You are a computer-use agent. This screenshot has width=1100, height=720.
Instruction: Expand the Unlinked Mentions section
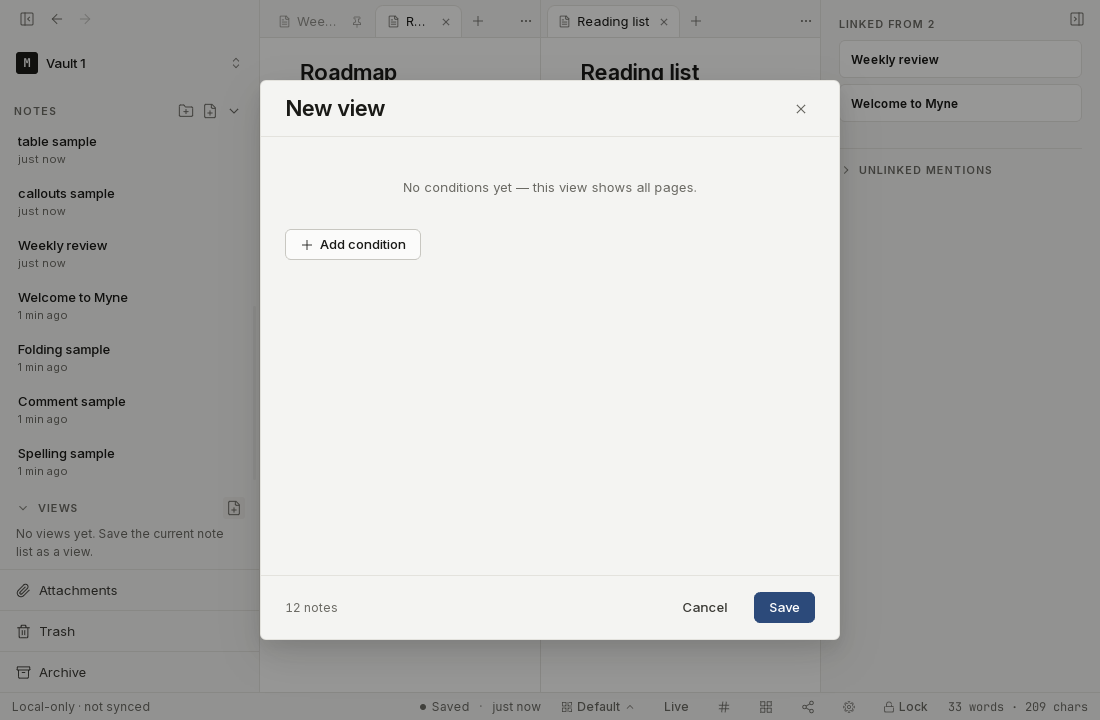click(x=918, y=170)
